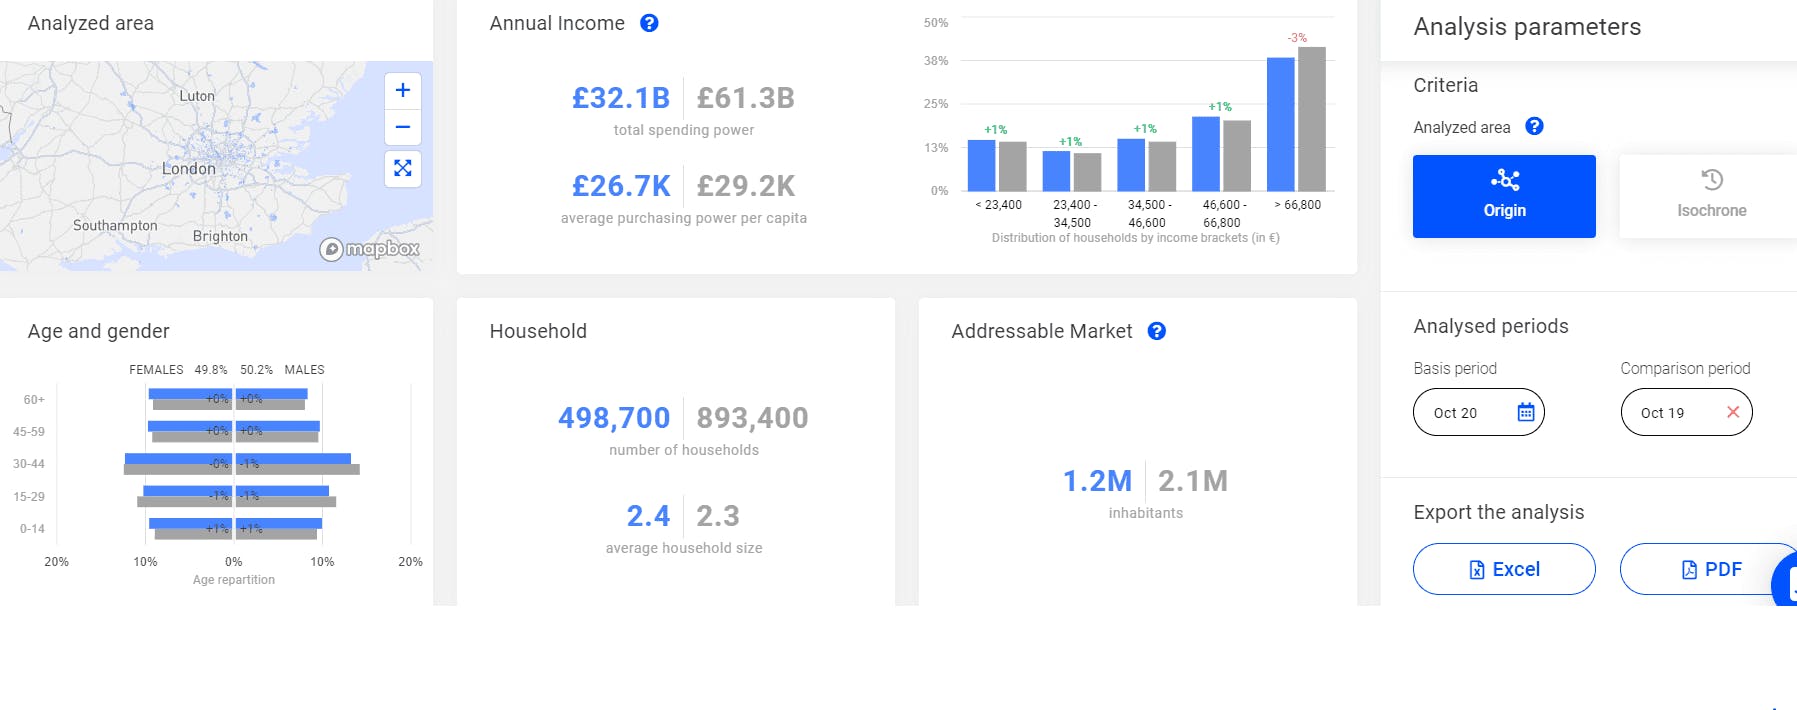Click the blue bar for 46,600 - 66,800

tap(1206, 154)
